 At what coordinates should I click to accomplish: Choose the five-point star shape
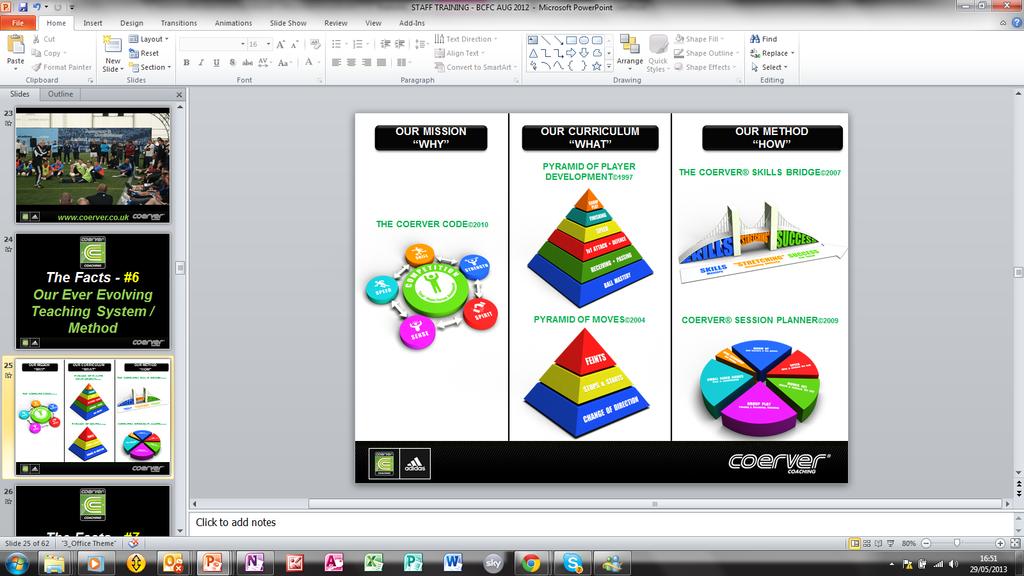596,65
